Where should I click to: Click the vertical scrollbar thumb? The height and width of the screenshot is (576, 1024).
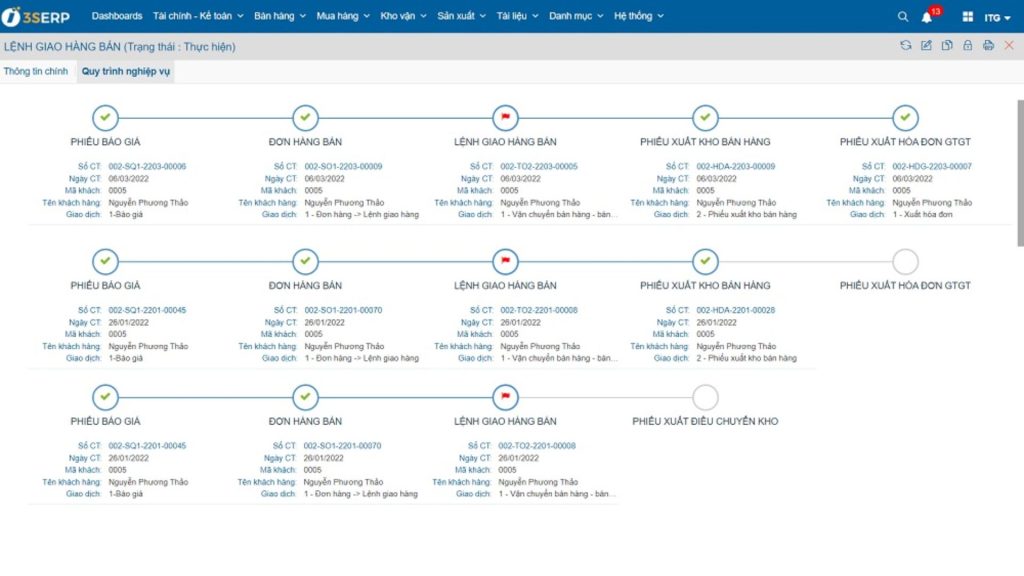(x=1020, y=173)
